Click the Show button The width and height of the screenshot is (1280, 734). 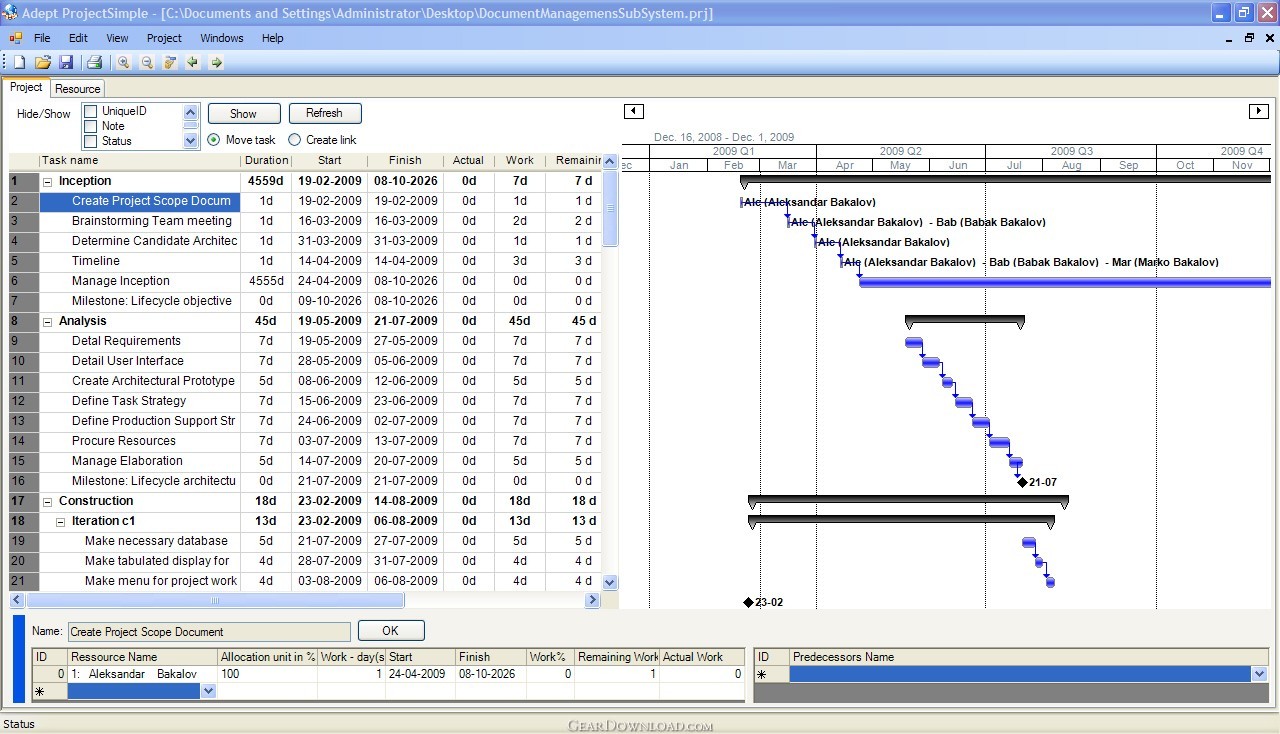[x=243, y=114]
